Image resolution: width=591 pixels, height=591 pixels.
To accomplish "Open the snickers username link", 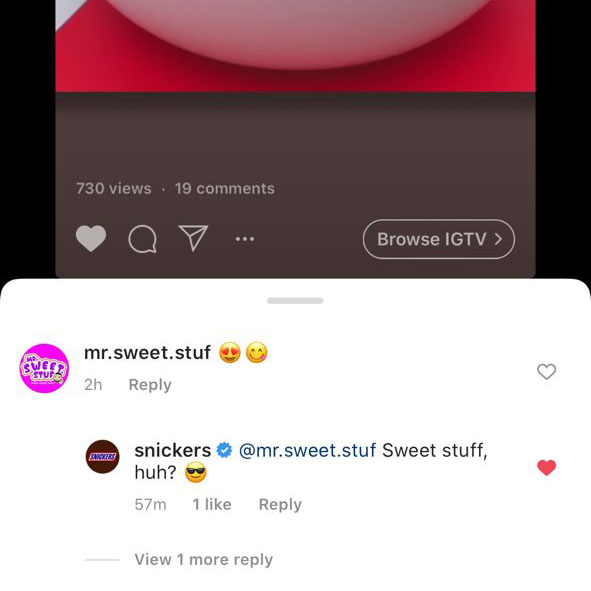I will [173, 450].
